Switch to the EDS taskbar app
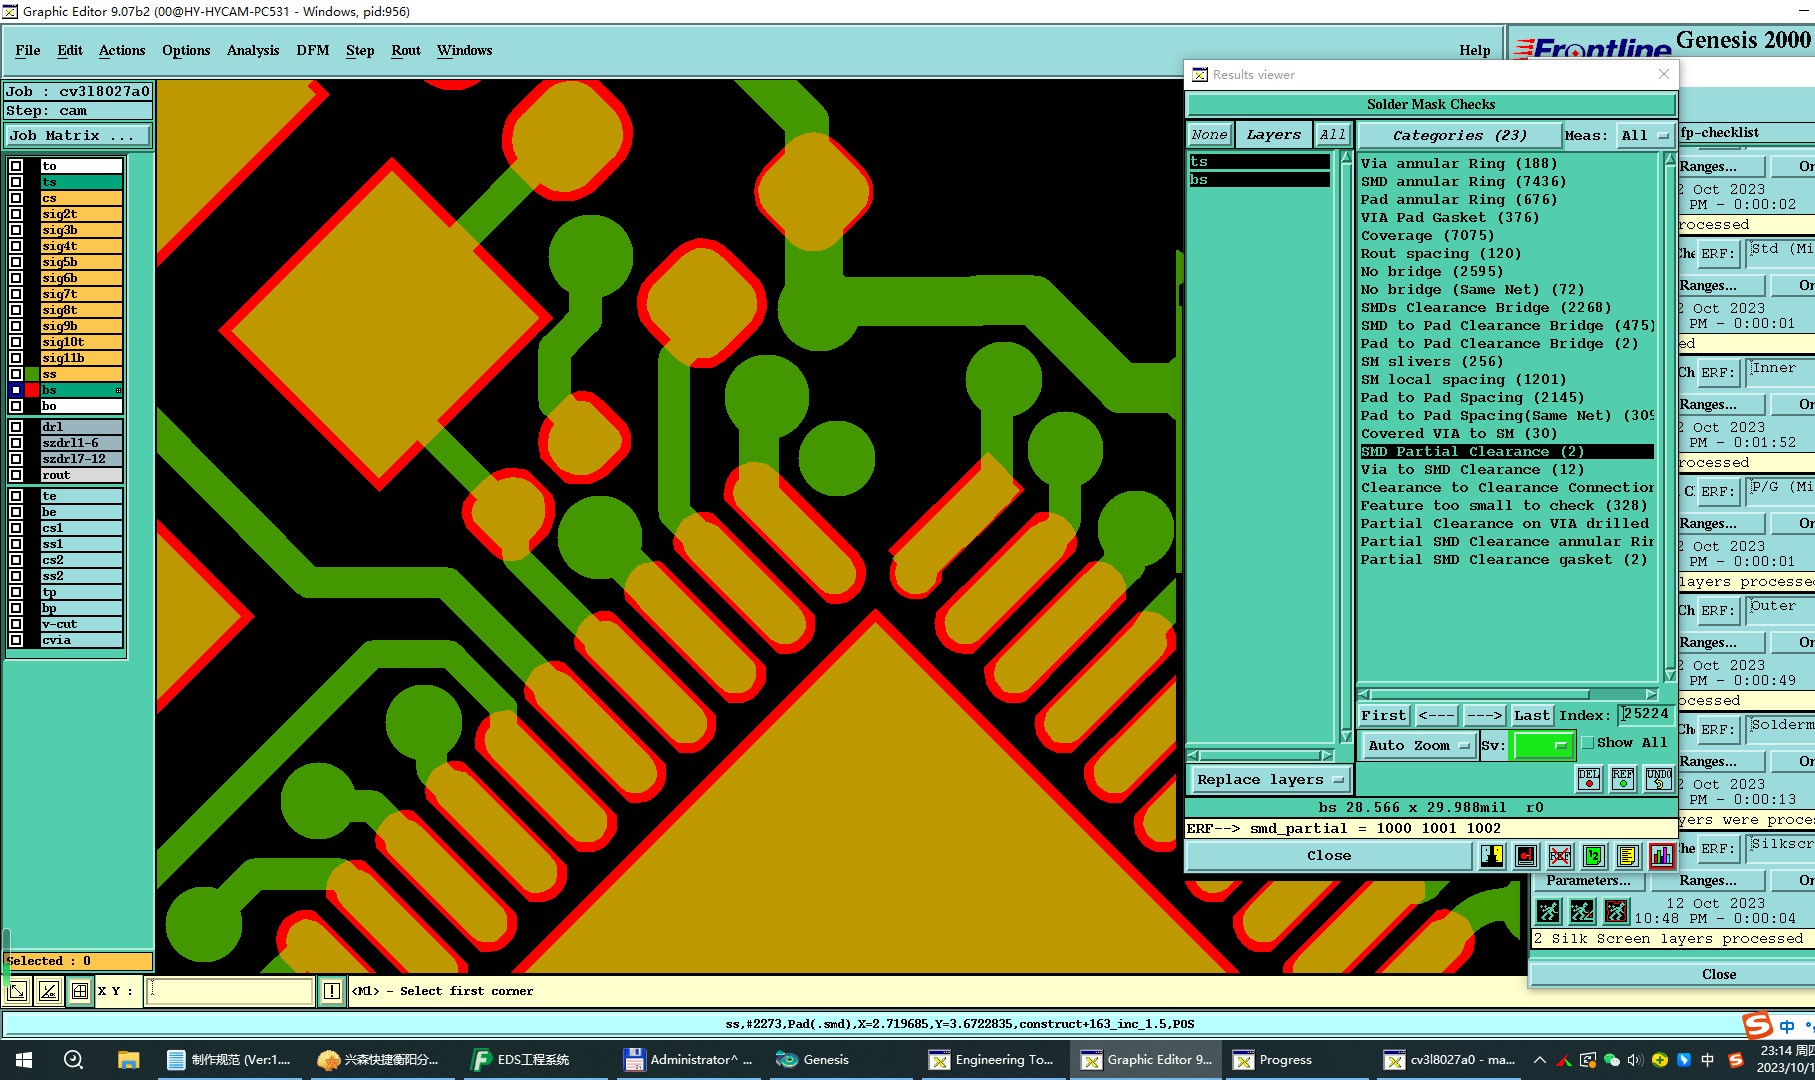Viewport: 1815px width, 1080px height. pyautogui.click(x=532, y=1060)
